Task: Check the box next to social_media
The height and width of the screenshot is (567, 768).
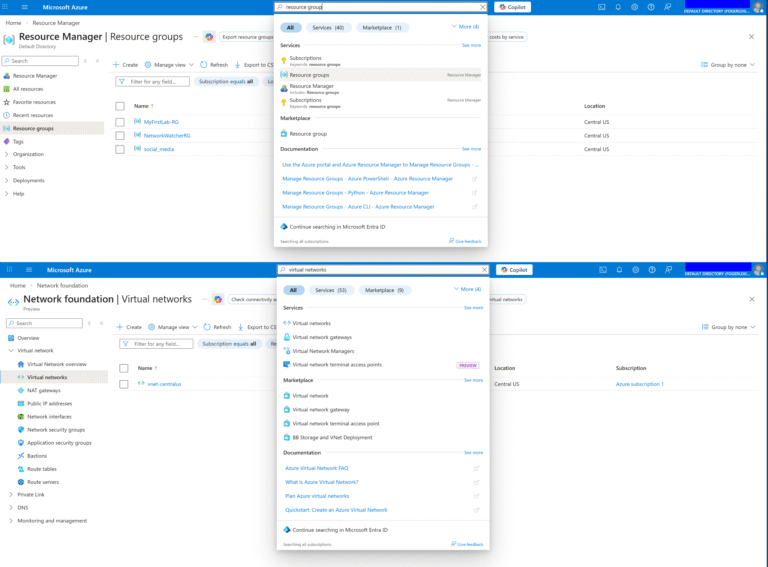Action: click(120, 149)
